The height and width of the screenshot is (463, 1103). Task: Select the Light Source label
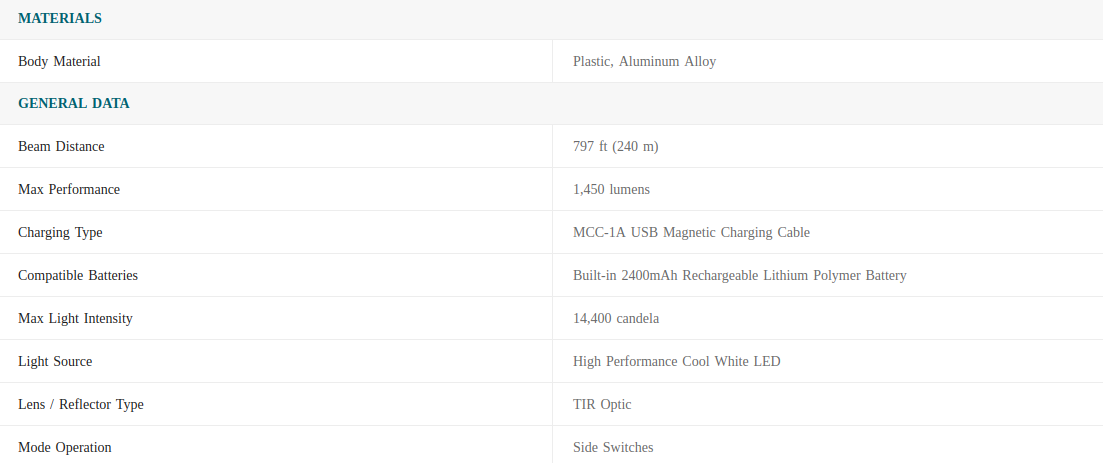(x=55, y=361)
